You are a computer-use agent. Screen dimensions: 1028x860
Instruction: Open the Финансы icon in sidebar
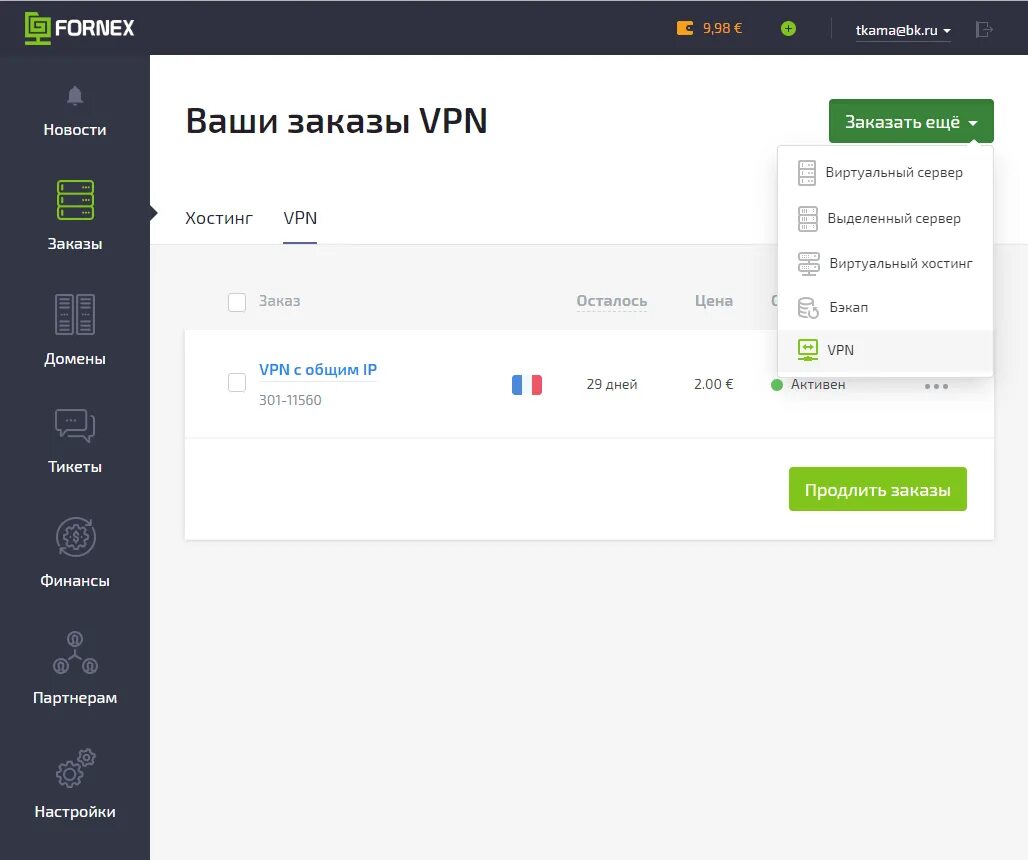75,537
